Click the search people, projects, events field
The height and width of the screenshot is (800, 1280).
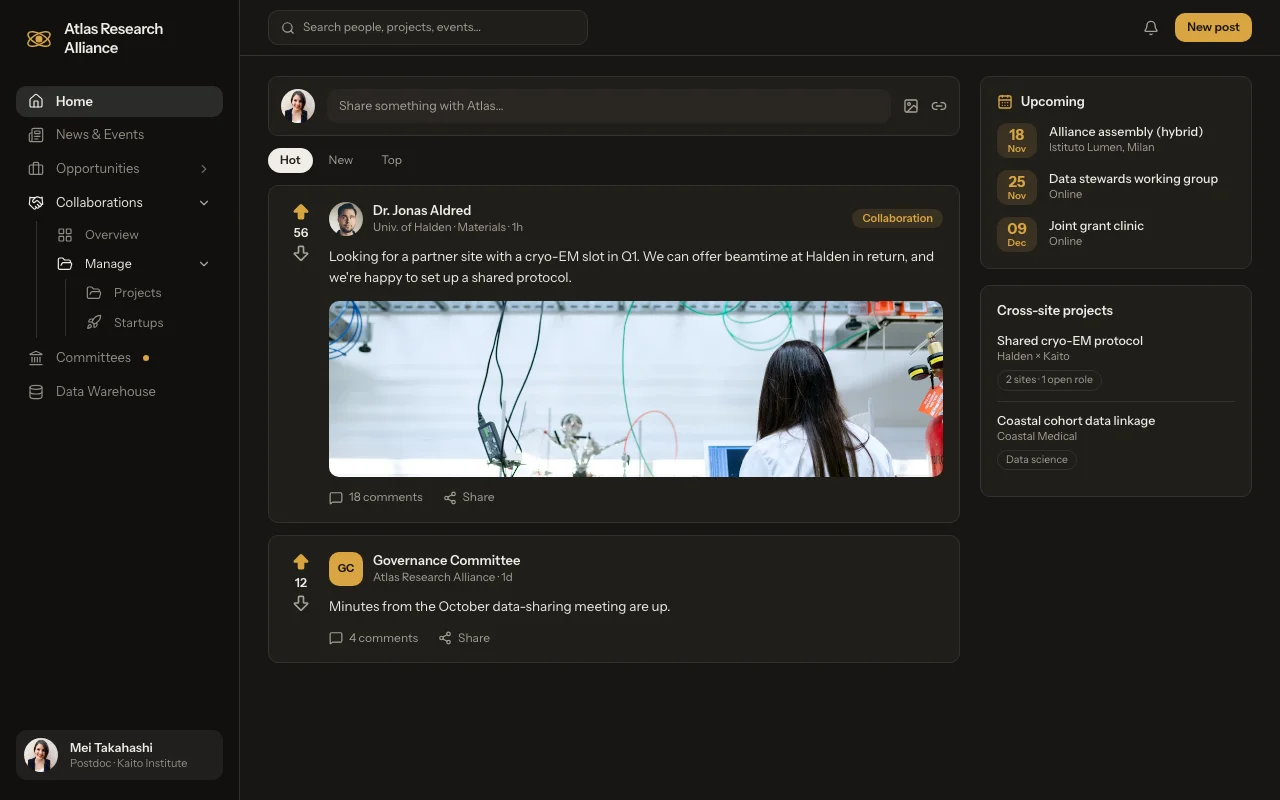[x=428, y=28]
